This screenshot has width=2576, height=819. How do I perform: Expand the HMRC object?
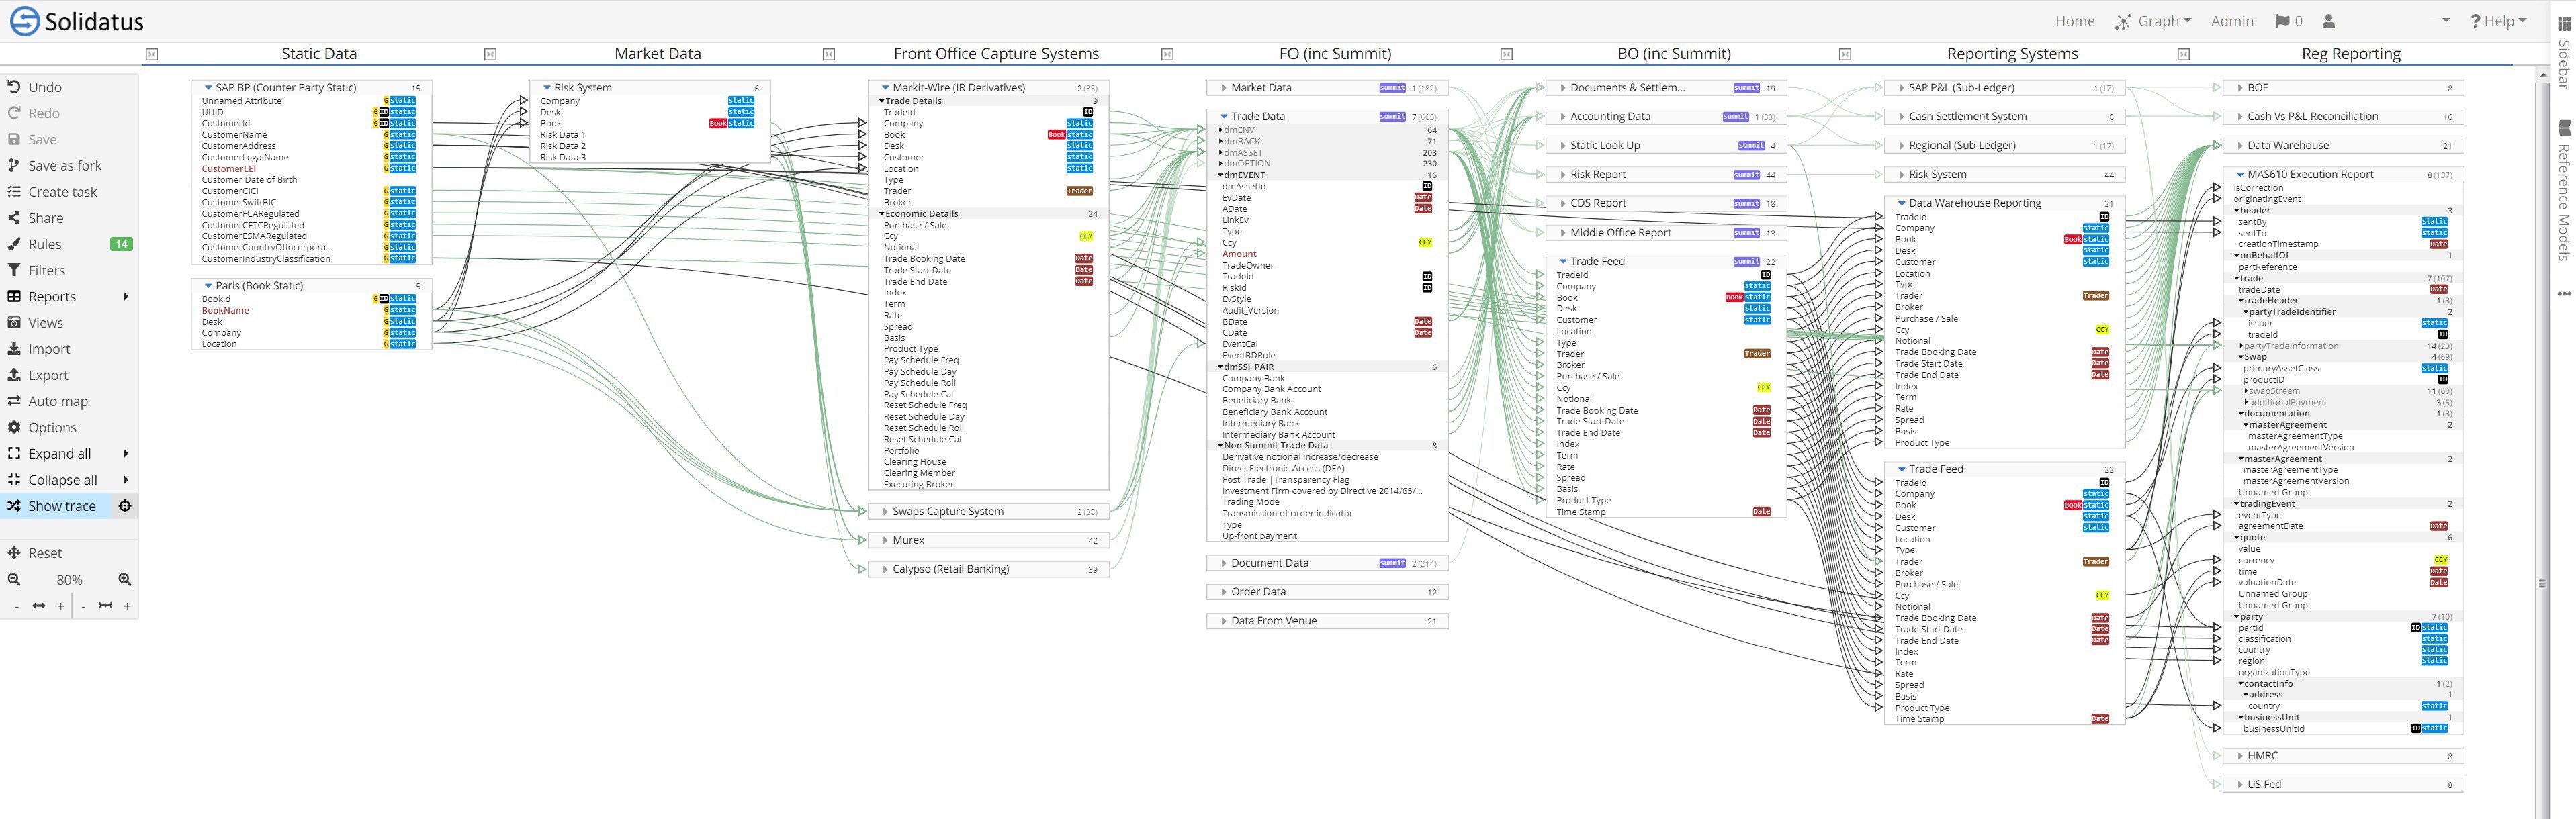tap(2240, 756)
